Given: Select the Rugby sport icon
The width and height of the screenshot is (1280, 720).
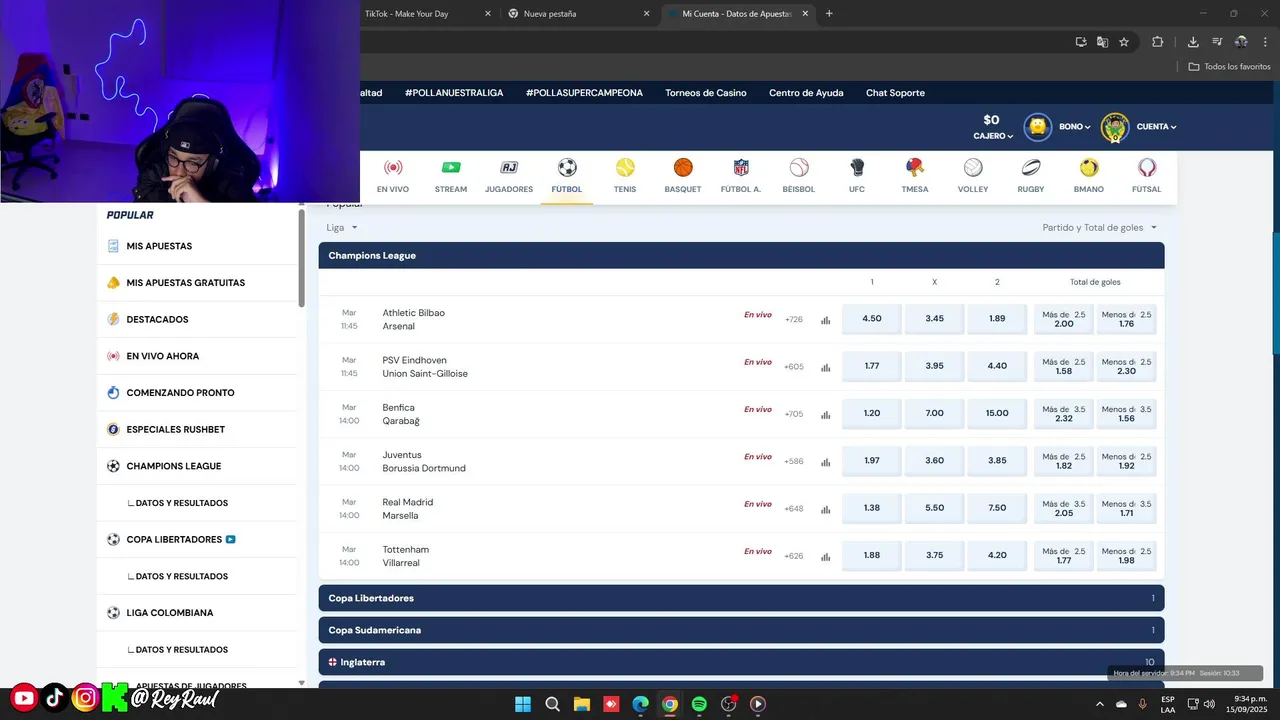Looking at the screenshot, I should click(1031, 168).
